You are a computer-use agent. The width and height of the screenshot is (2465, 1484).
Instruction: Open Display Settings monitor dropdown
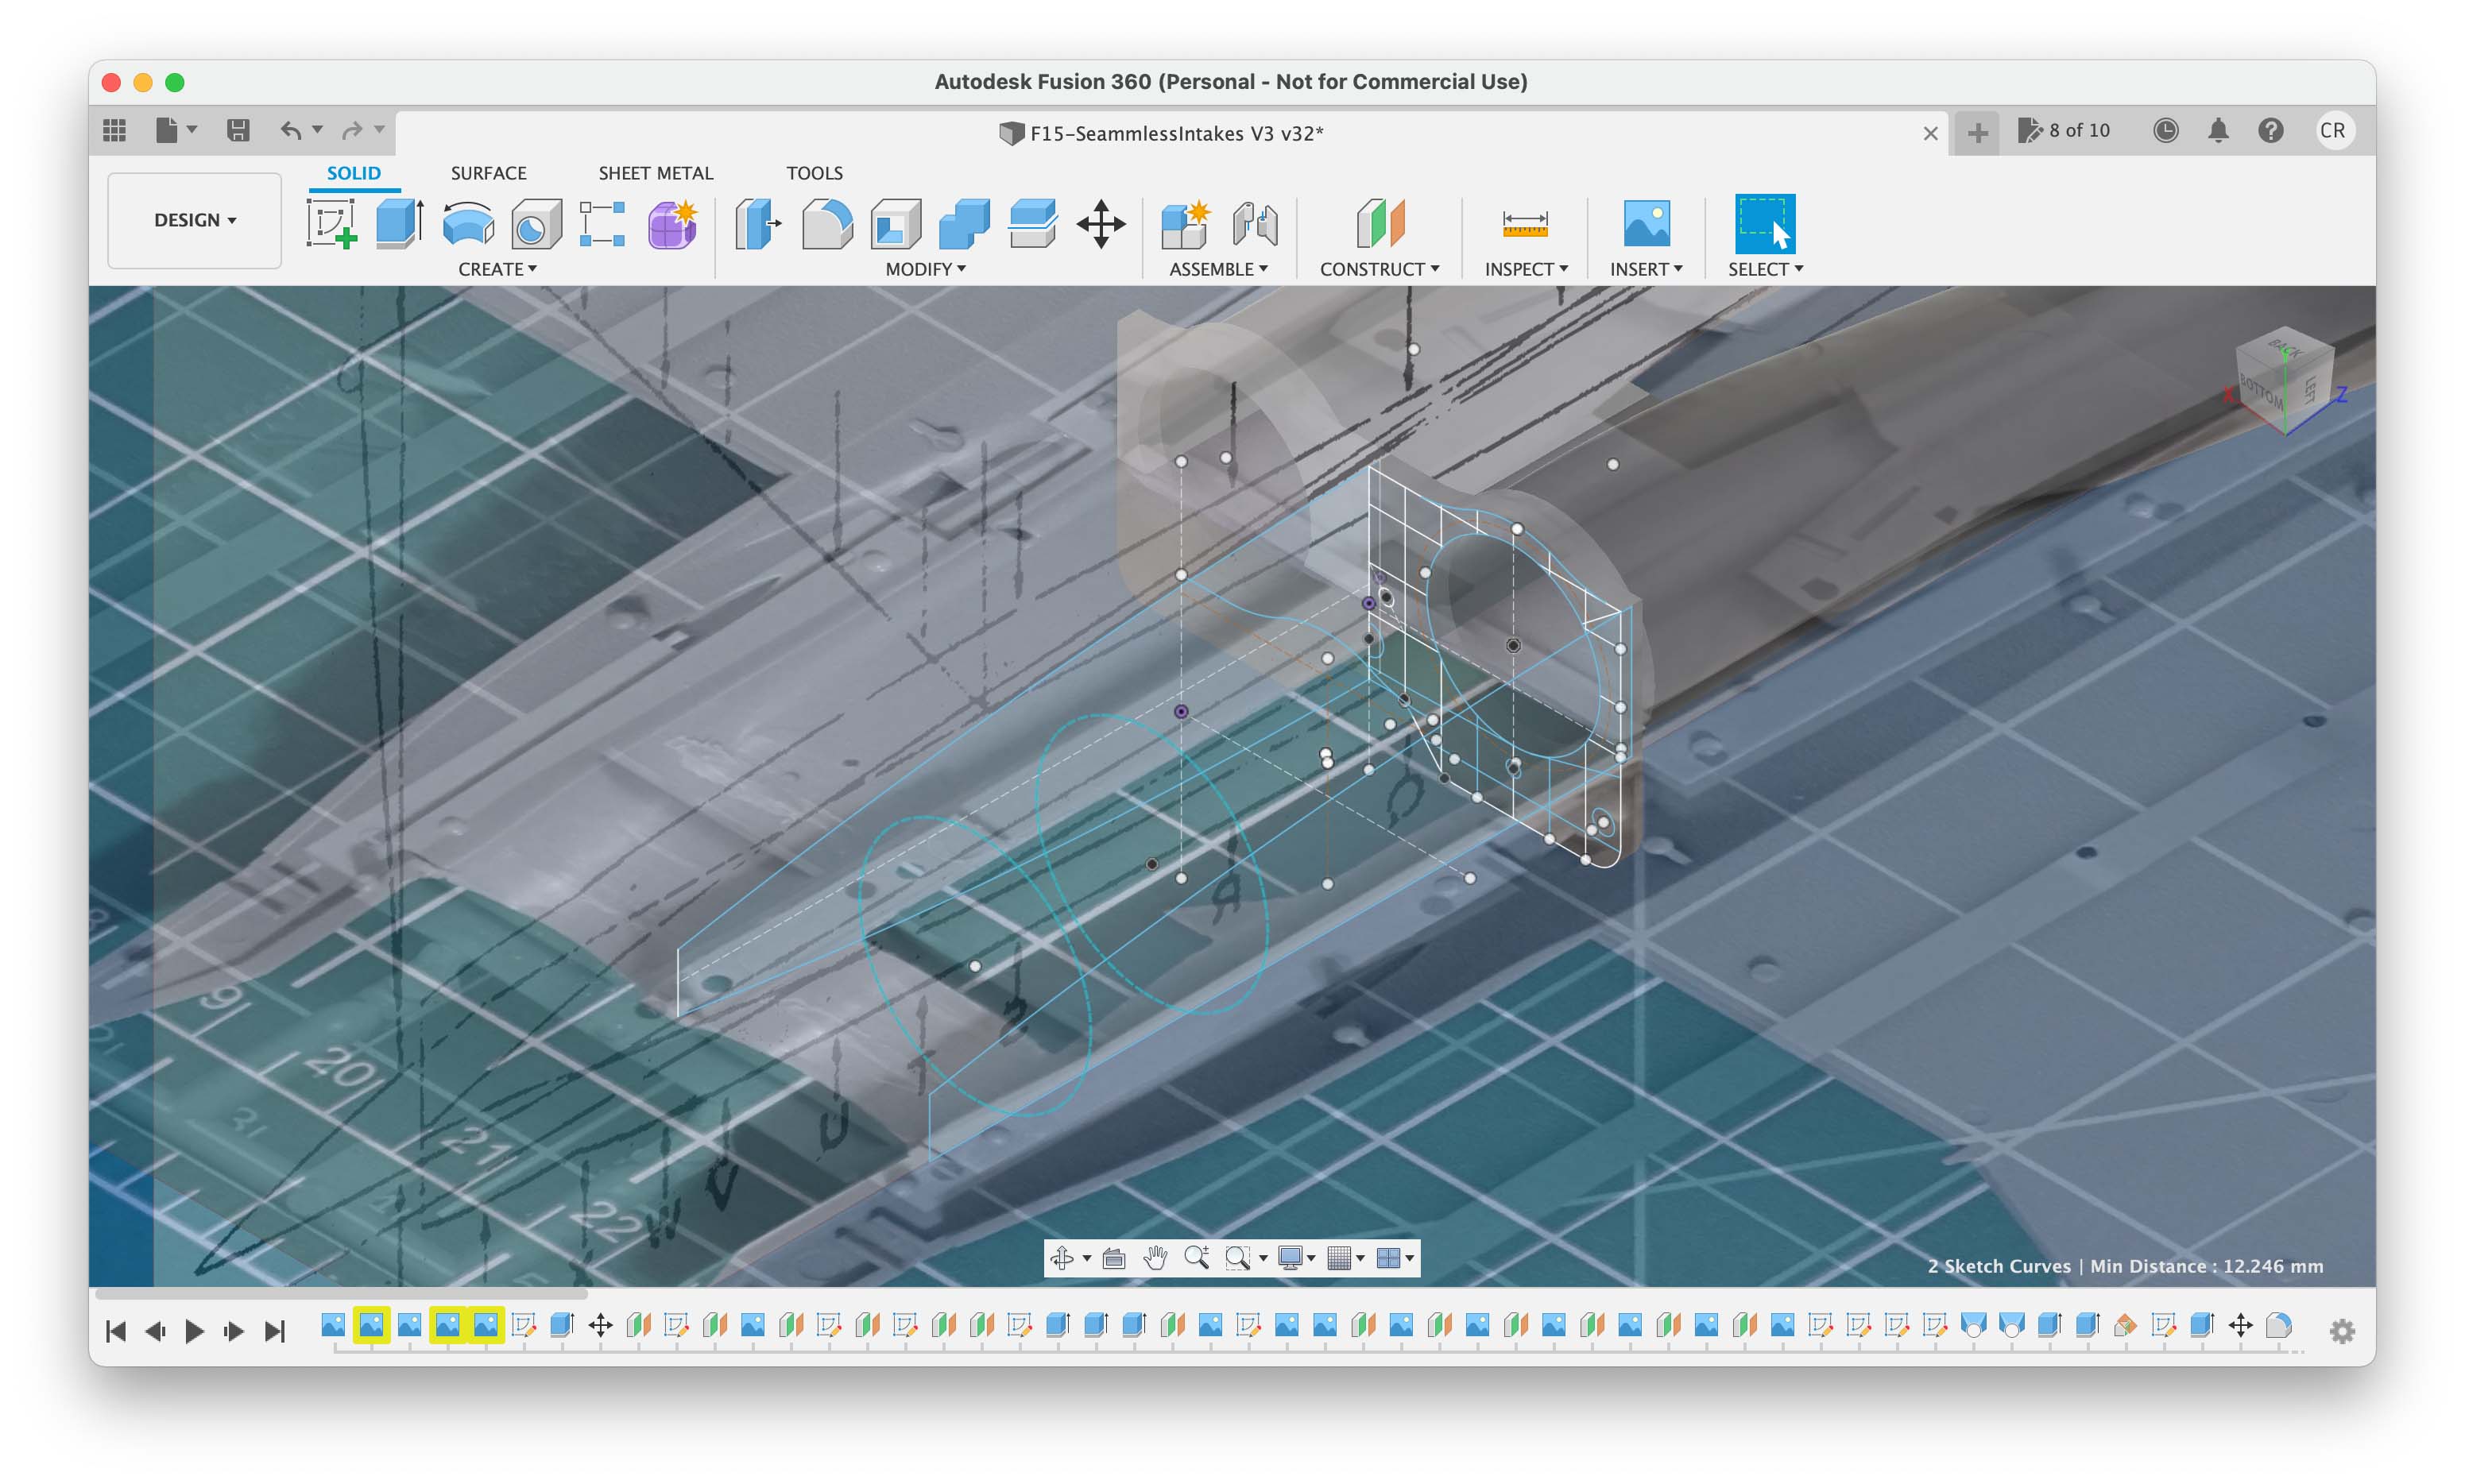[x=1297, y=1258]
